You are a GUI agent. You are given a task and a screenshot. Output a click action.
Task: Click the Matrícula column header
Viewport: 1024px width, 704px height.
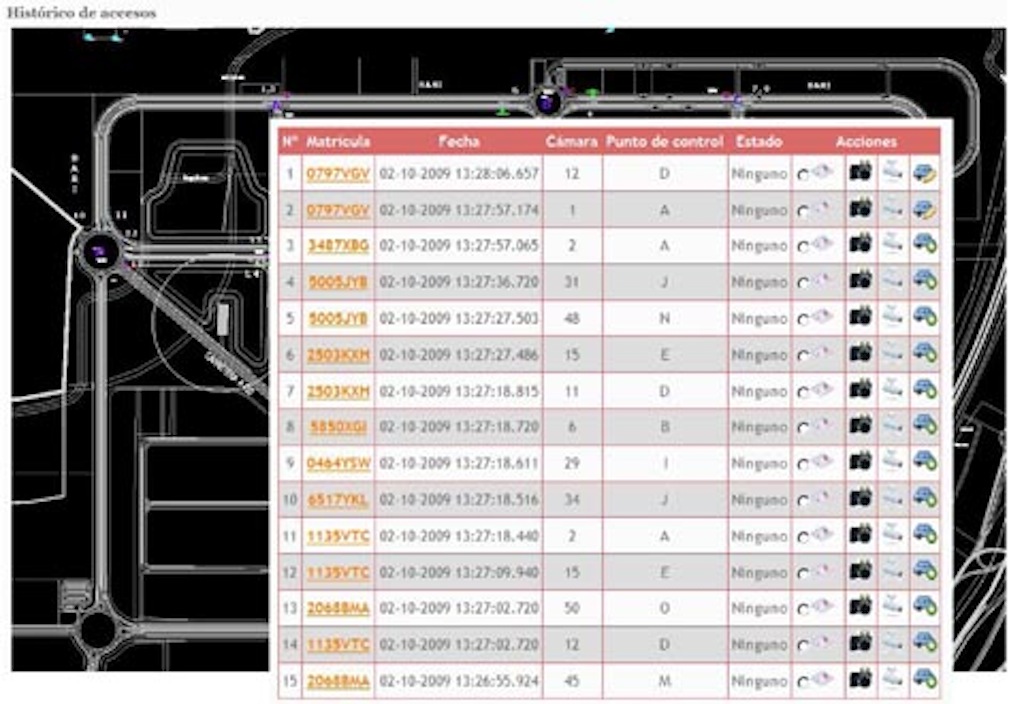pyautogui.click(x=338, y=142)
